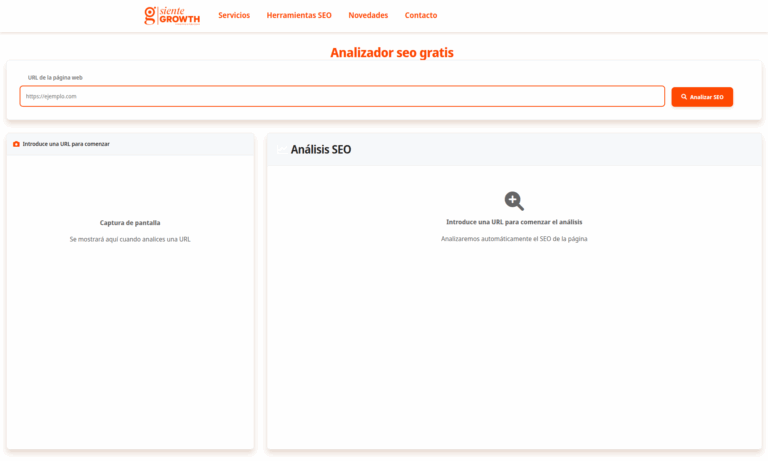Click the magnifying glass plus icon
Image resolution: width=768 pixels, height=461 pixels.
coord(514,201)
